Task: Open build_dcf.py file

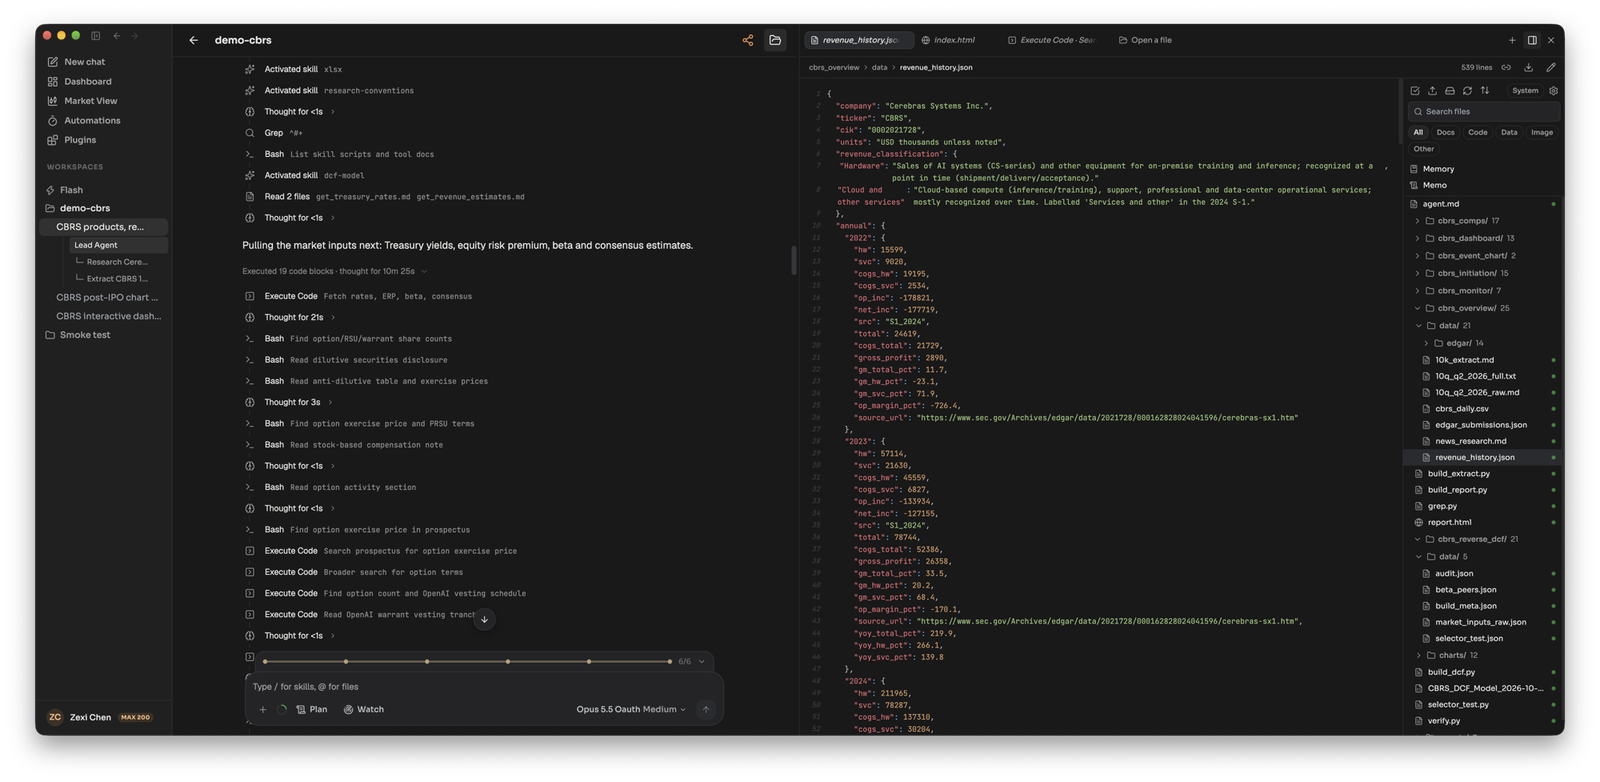Action: point(1451,673)
